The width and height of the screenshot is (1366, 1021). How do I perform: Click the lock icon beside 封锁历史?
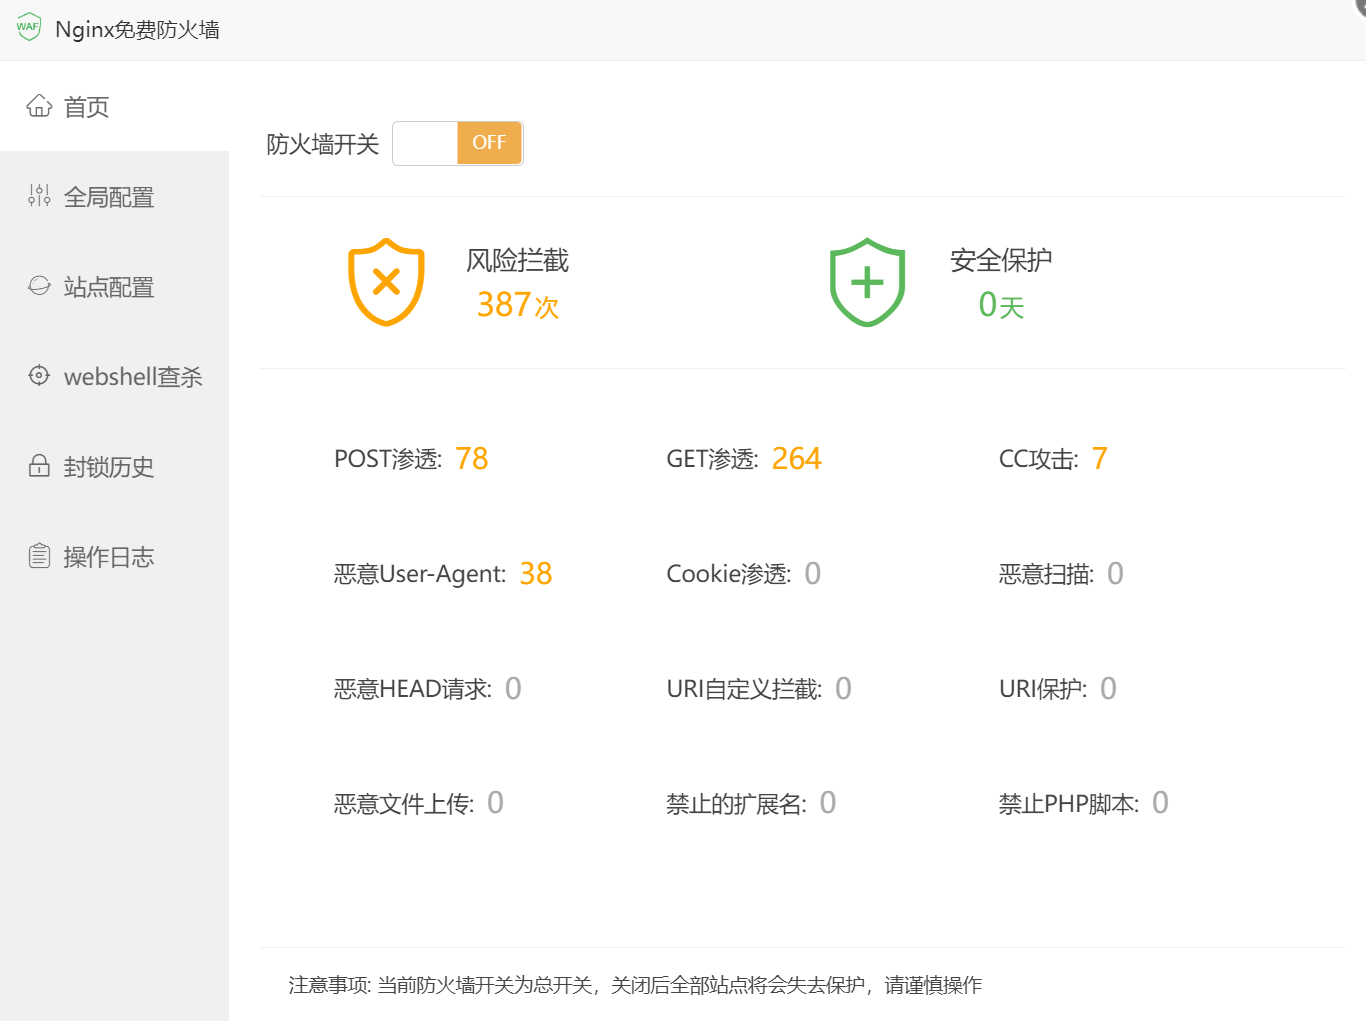tap(39, 466)
